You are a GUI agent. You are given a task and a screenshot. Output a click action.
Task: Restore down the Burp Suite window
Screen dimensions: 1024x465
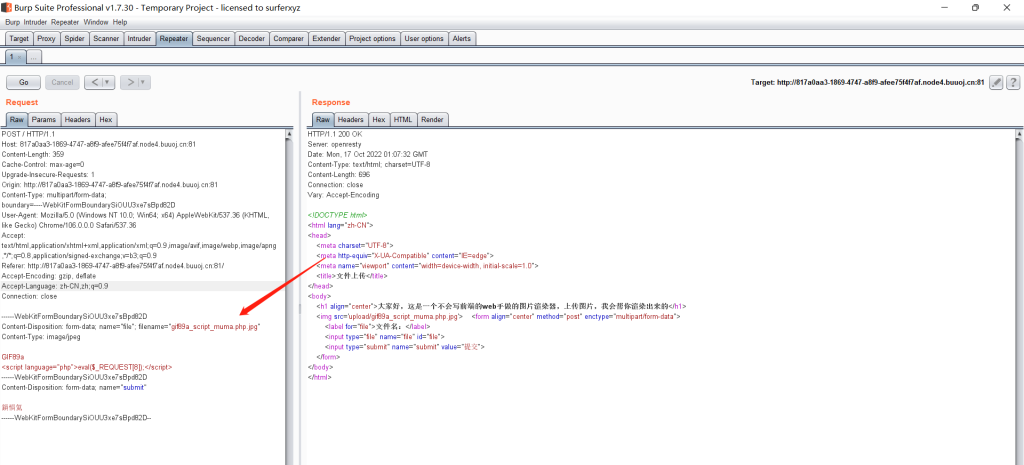(975, 7)
